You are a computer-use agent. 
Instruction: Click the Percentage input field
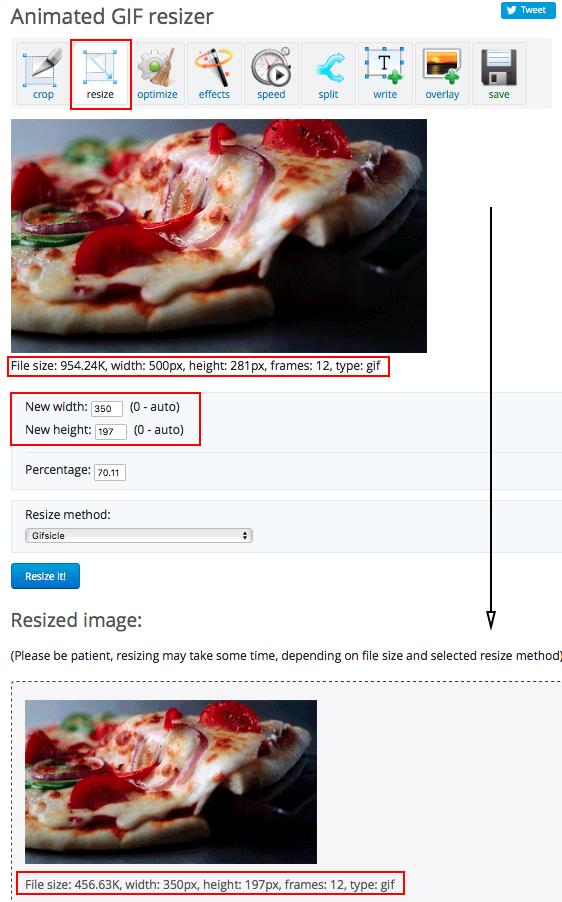[110, 472]
